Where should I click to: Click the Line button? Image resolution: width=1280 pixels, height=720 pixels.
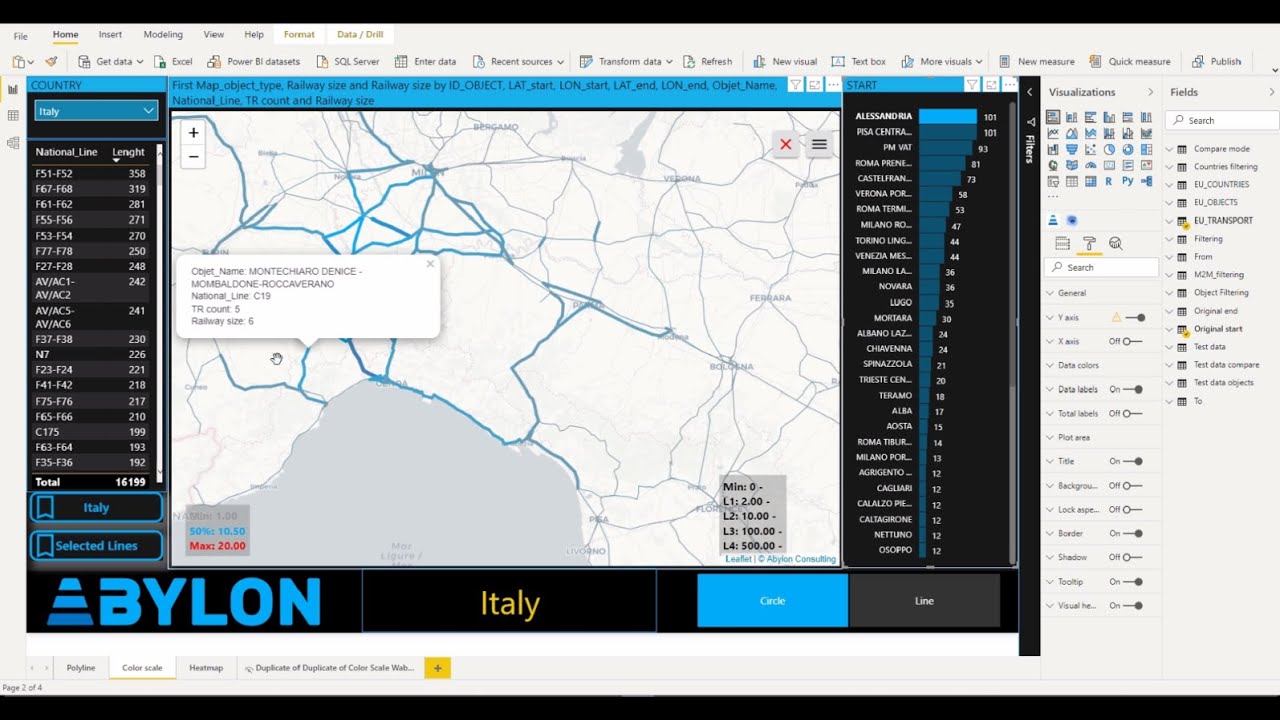tap(924, 600)
